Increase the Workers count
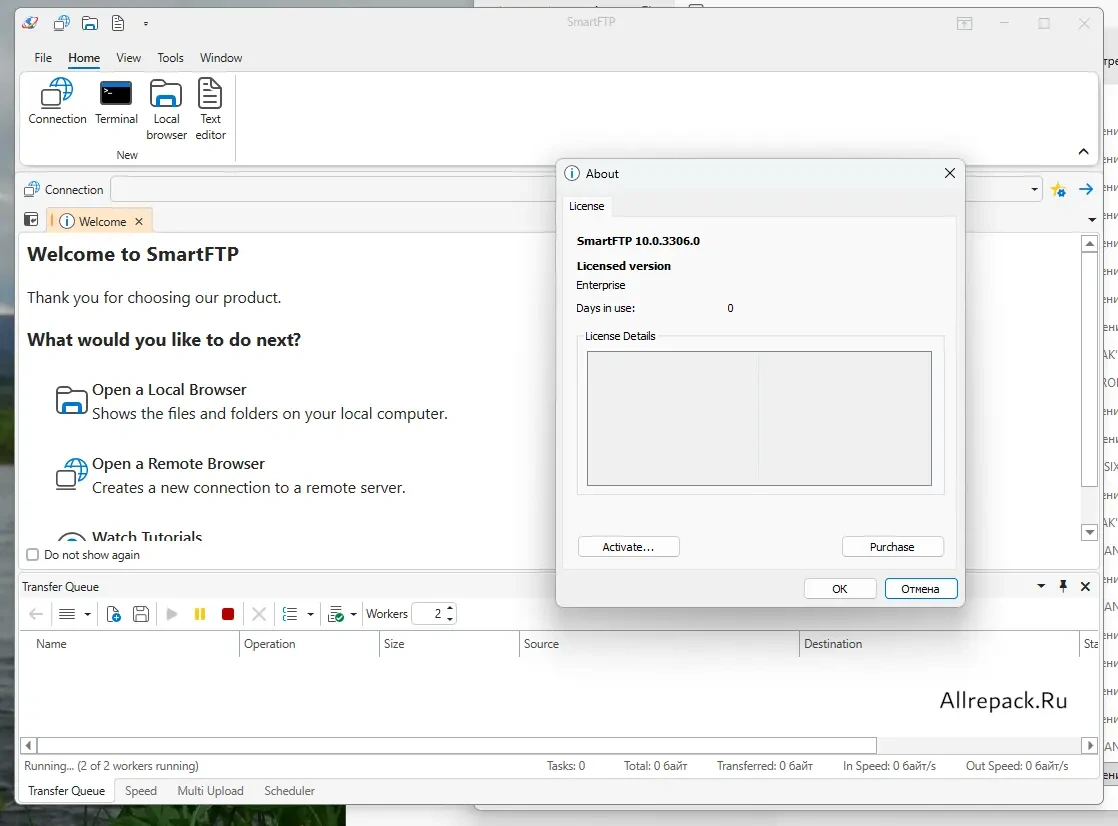Image resolution: width=1118 pixels, height=826 pixels. [449, 609]
